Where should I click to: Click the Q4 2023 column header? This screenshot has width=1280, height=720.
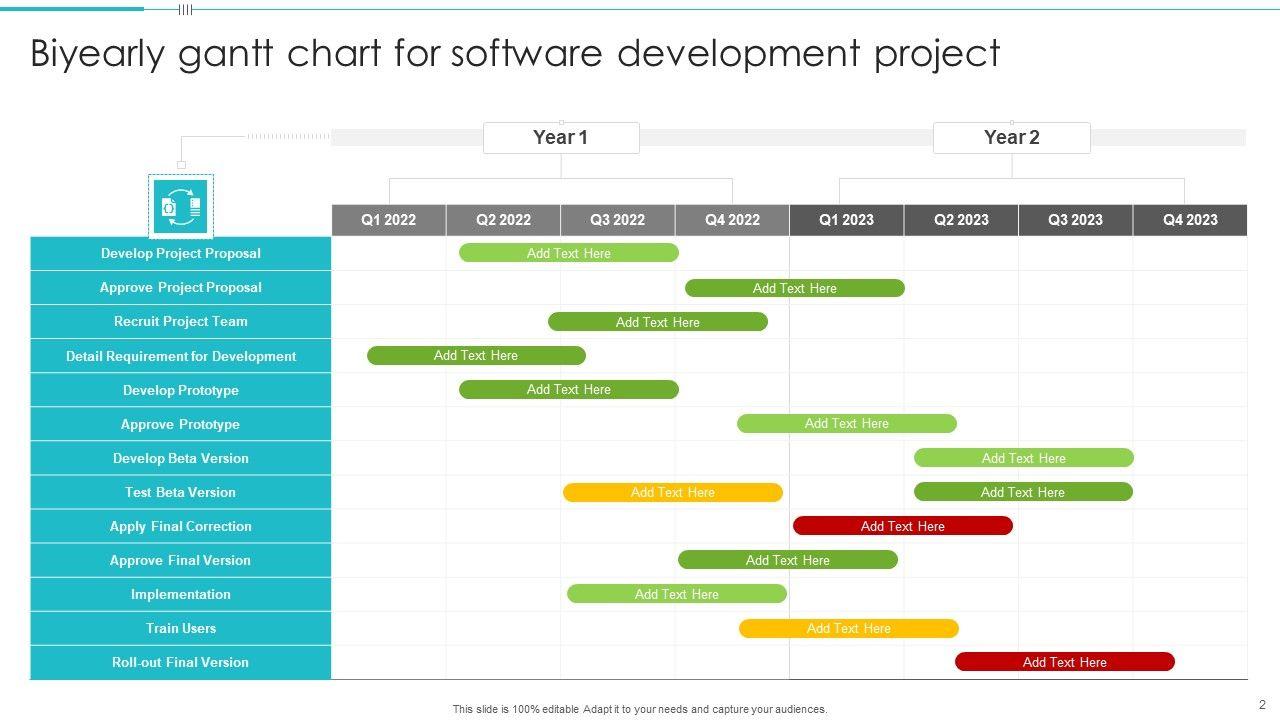[x=1190, y=220]
